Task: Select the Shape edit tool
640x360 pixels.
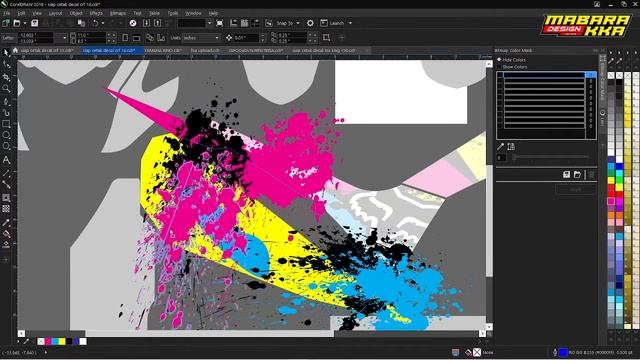Action: point(6,64)
